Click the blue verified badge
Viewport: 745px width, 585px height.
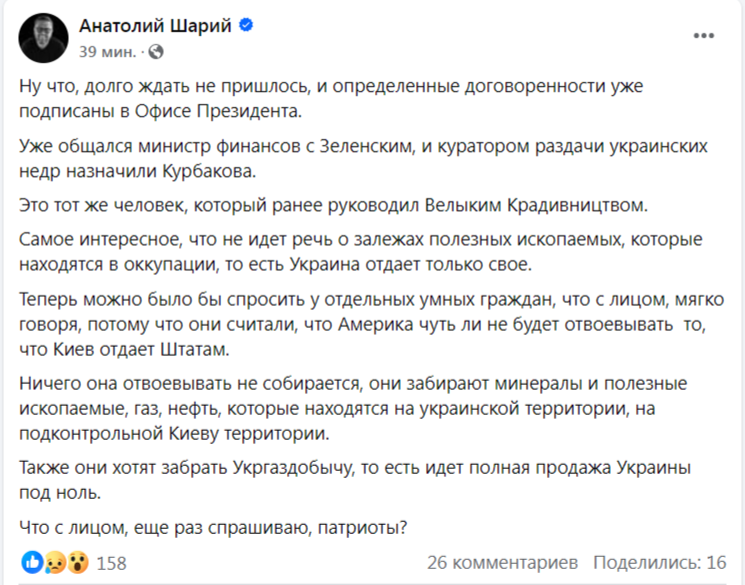coord(245,27)
